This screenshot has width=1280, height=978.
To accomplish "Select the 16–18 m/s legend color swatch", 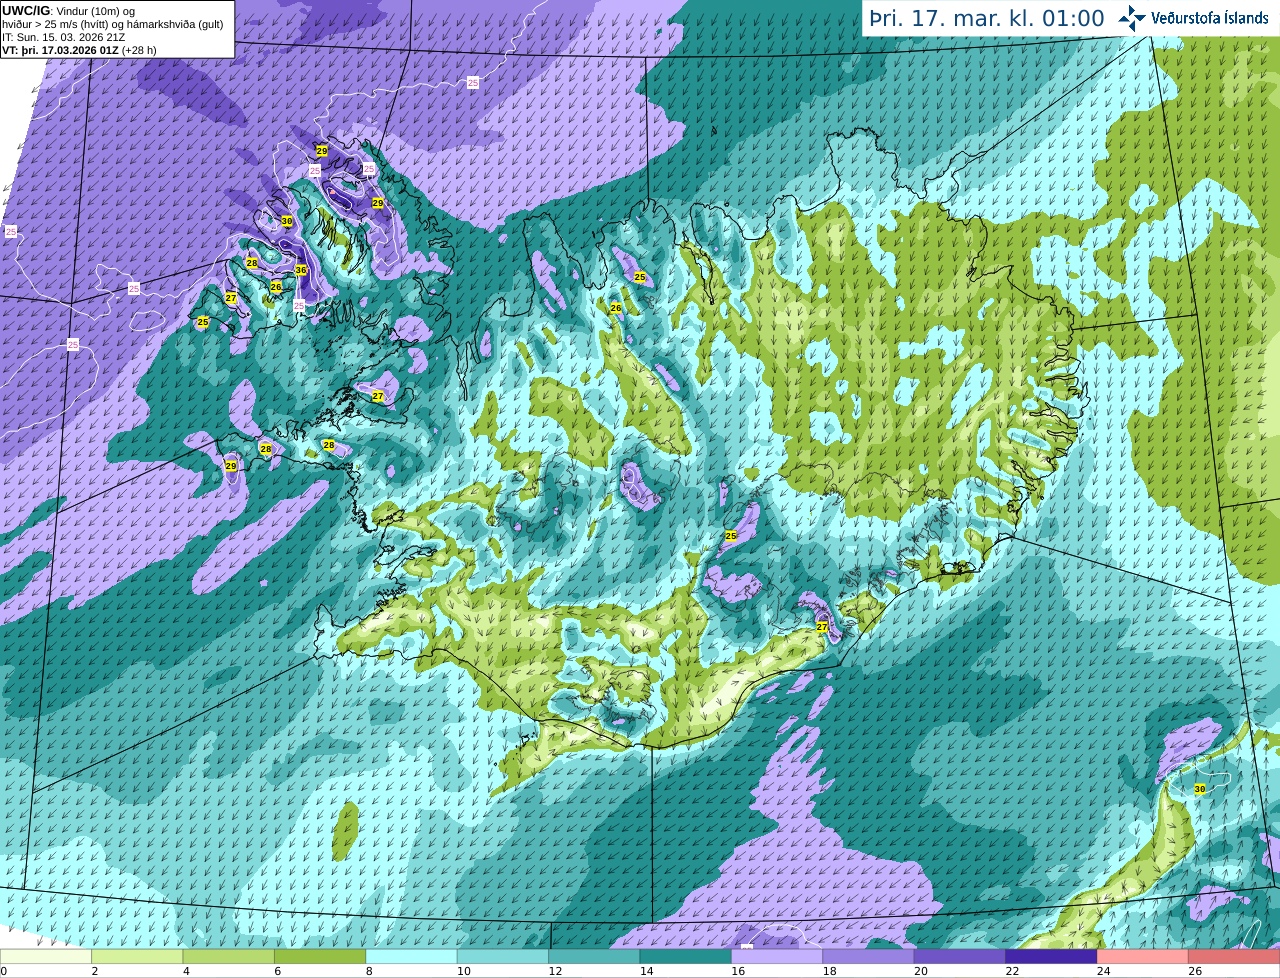I will (777, 956).
